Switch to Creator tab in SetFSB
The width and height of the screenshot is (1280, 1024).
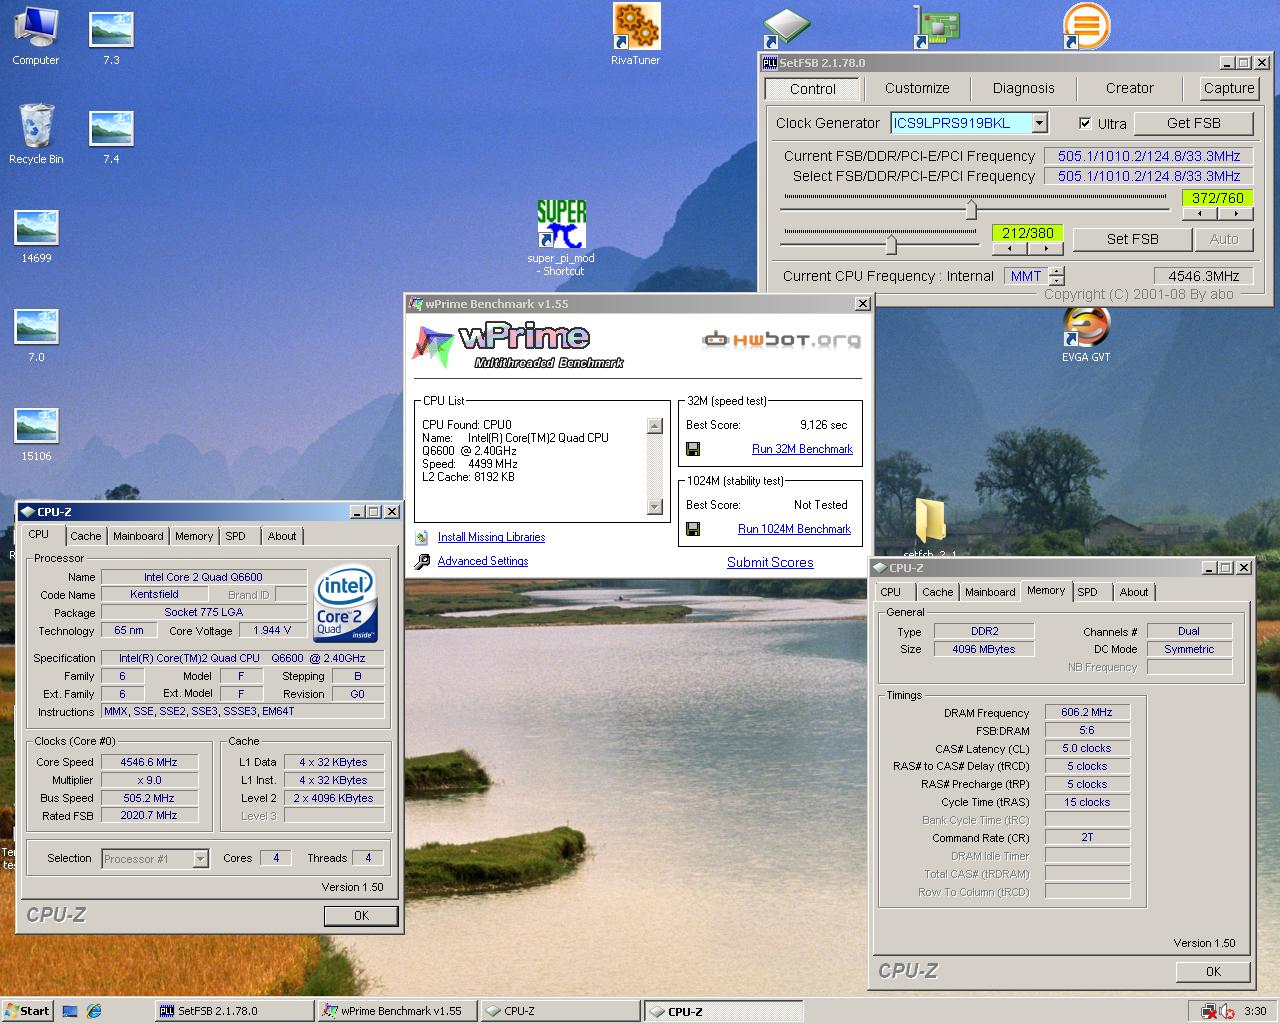click(1129, 88)
